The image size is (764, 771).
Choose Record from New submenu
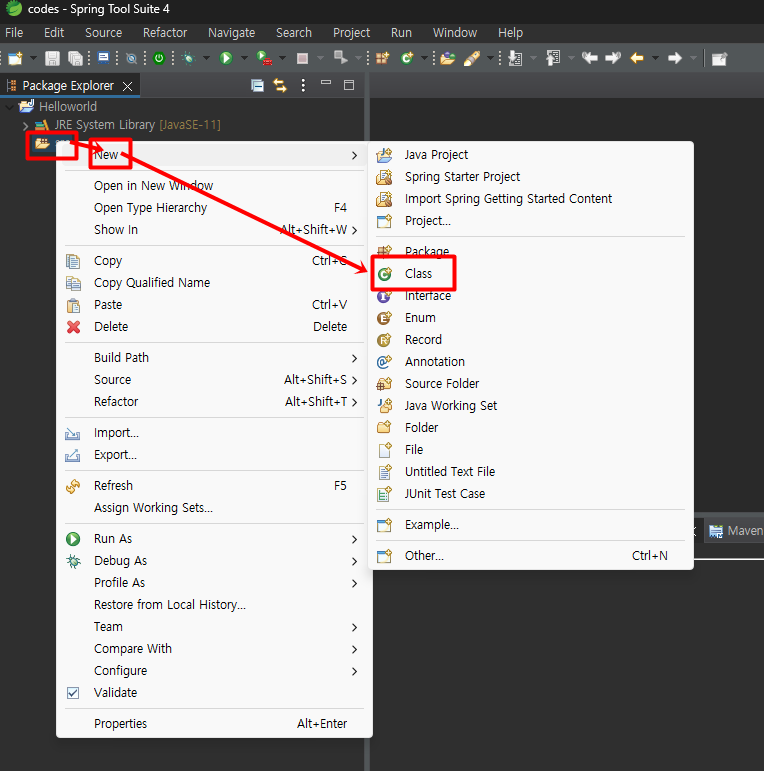[x=531, y=340]
